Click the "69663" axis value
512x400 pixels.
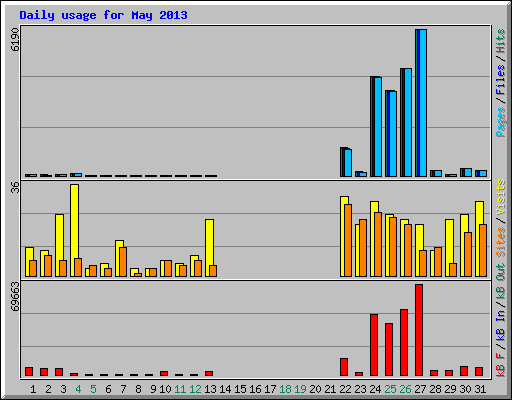pos(15,296)
